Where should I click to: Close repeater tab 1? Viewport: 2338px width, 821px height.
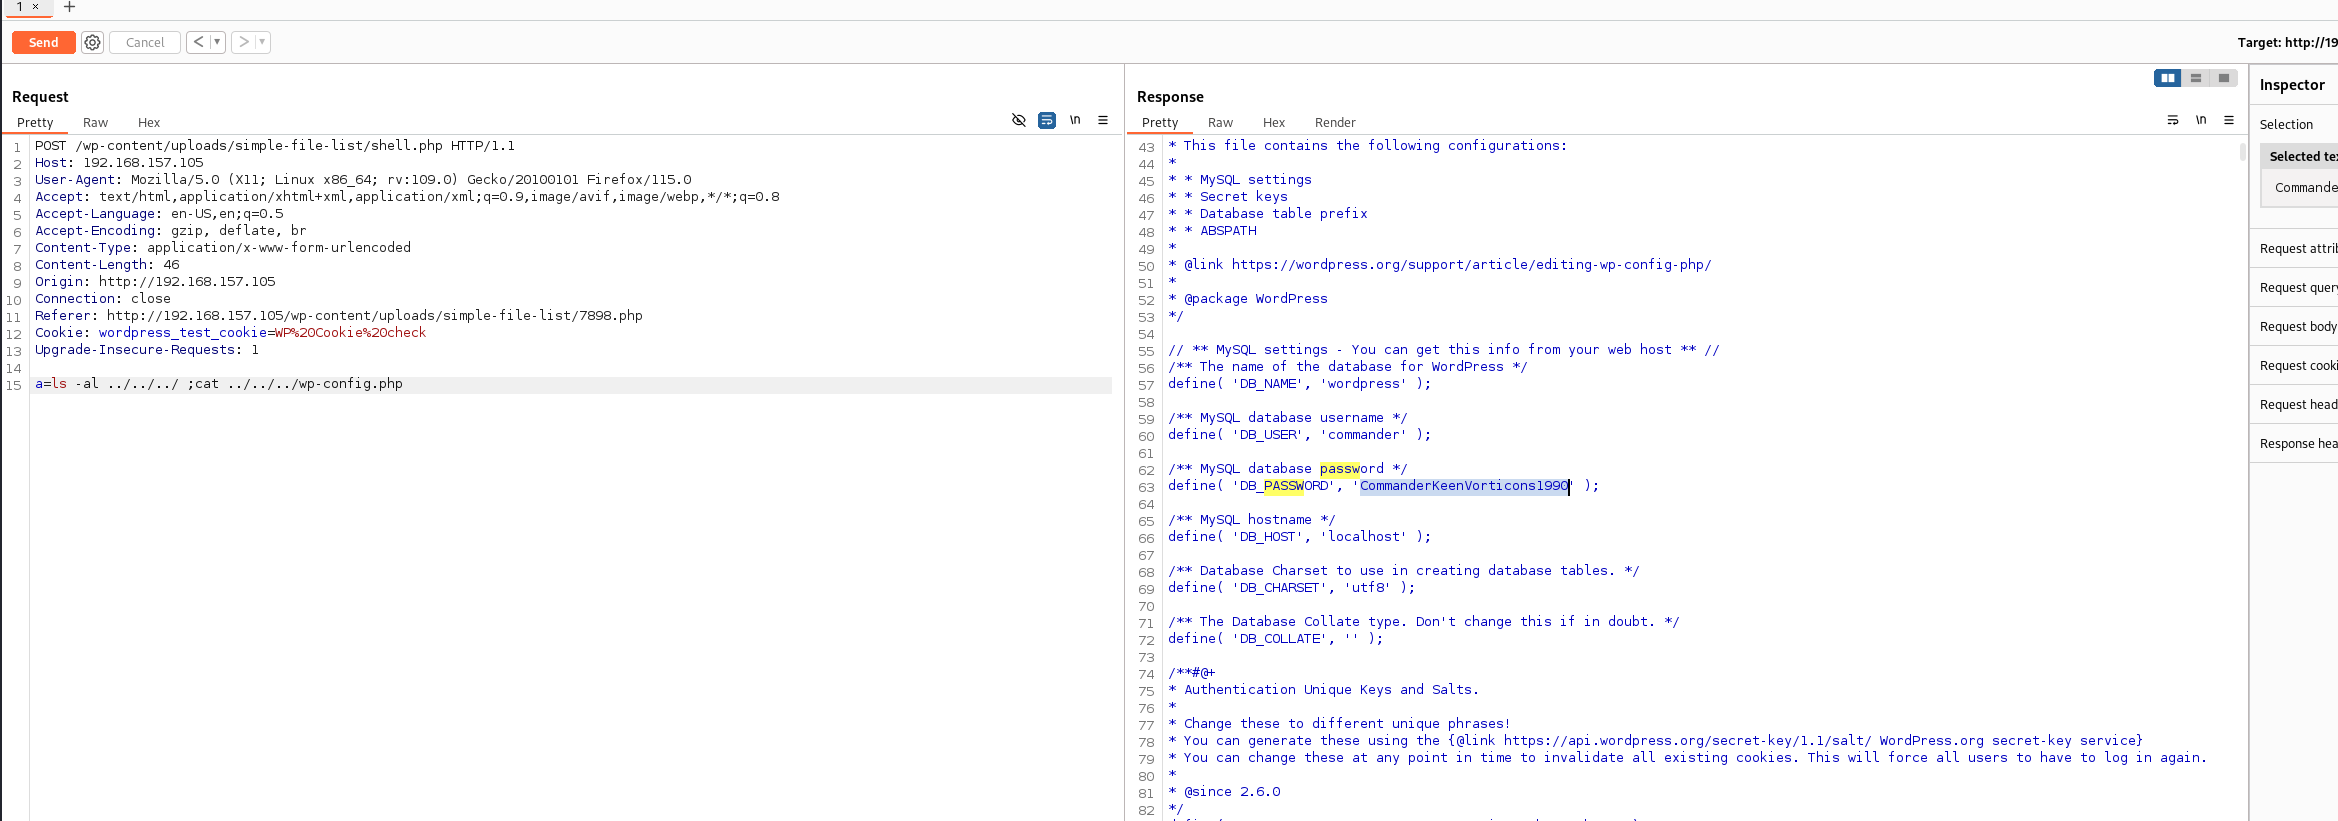(x=35, y=7)
